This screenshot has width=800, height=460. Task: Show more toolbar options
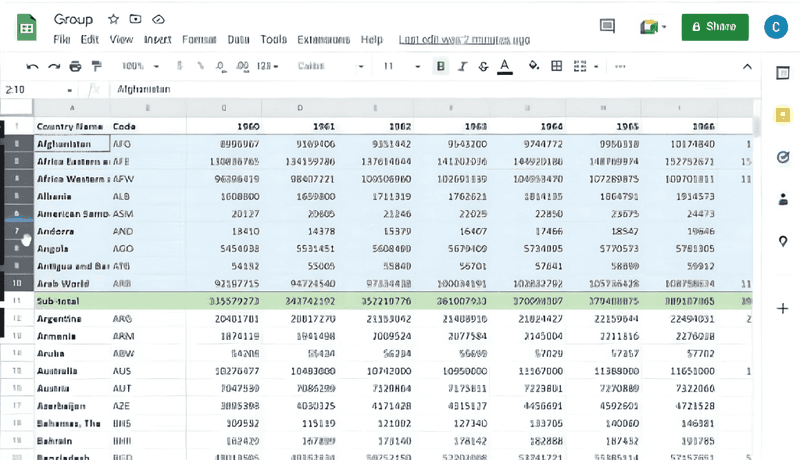tap(620, 66)
